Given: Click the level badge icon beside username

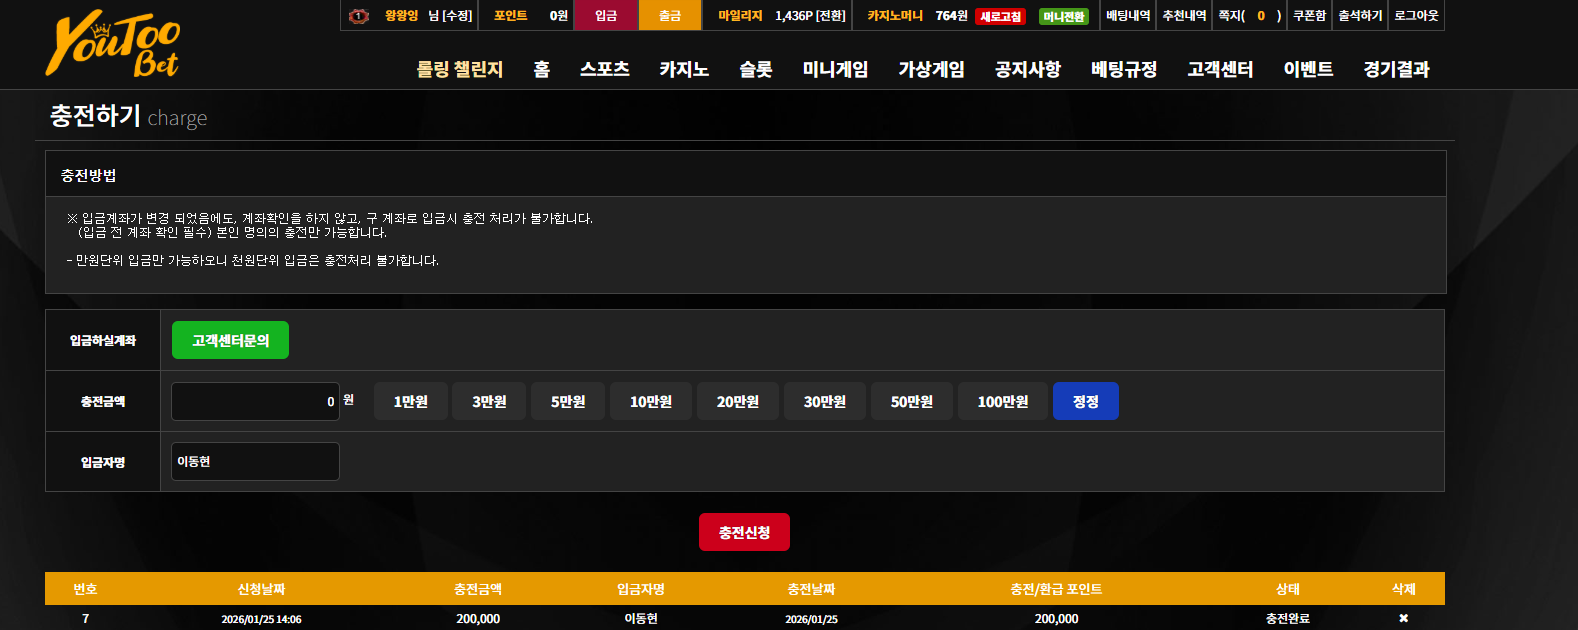Looking at the screenshot, I should pyautogui.click(x=359, y=16).
